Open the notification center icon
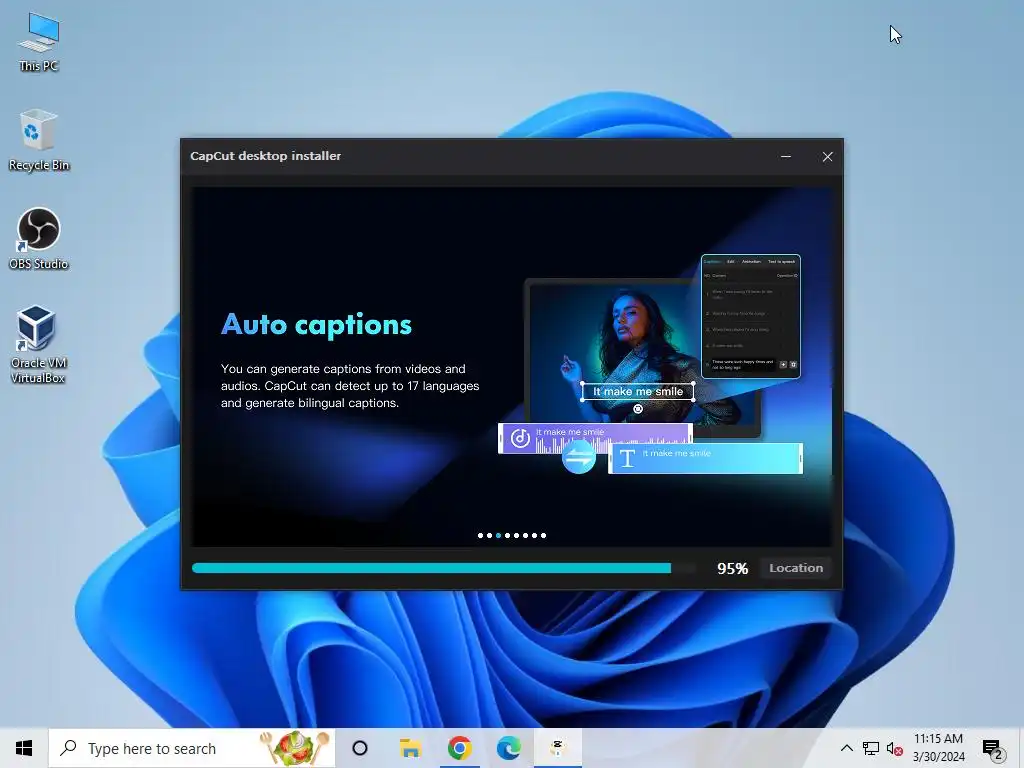This screenshot has height=768, width=1024. click(x=993, y=749)
